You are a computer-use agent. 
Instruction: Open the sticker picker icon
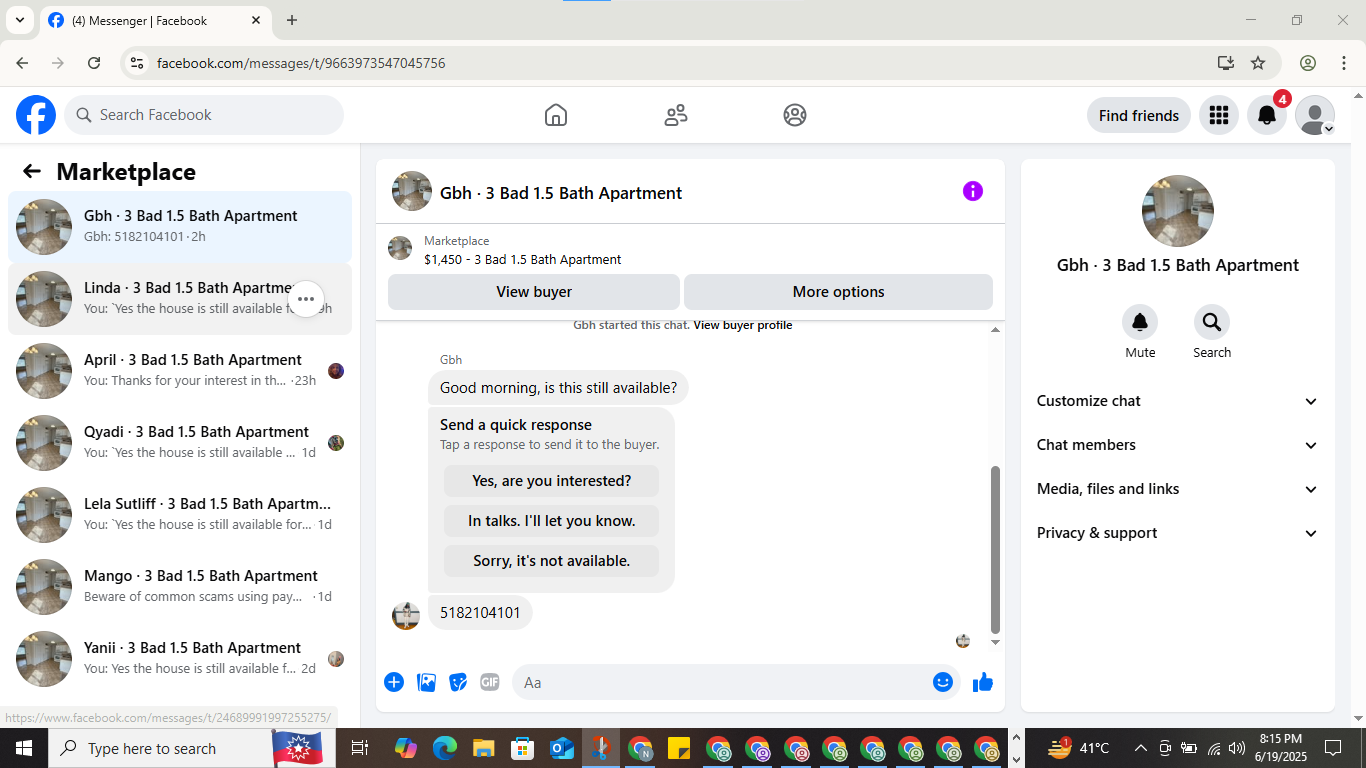[x=459, y=682]
